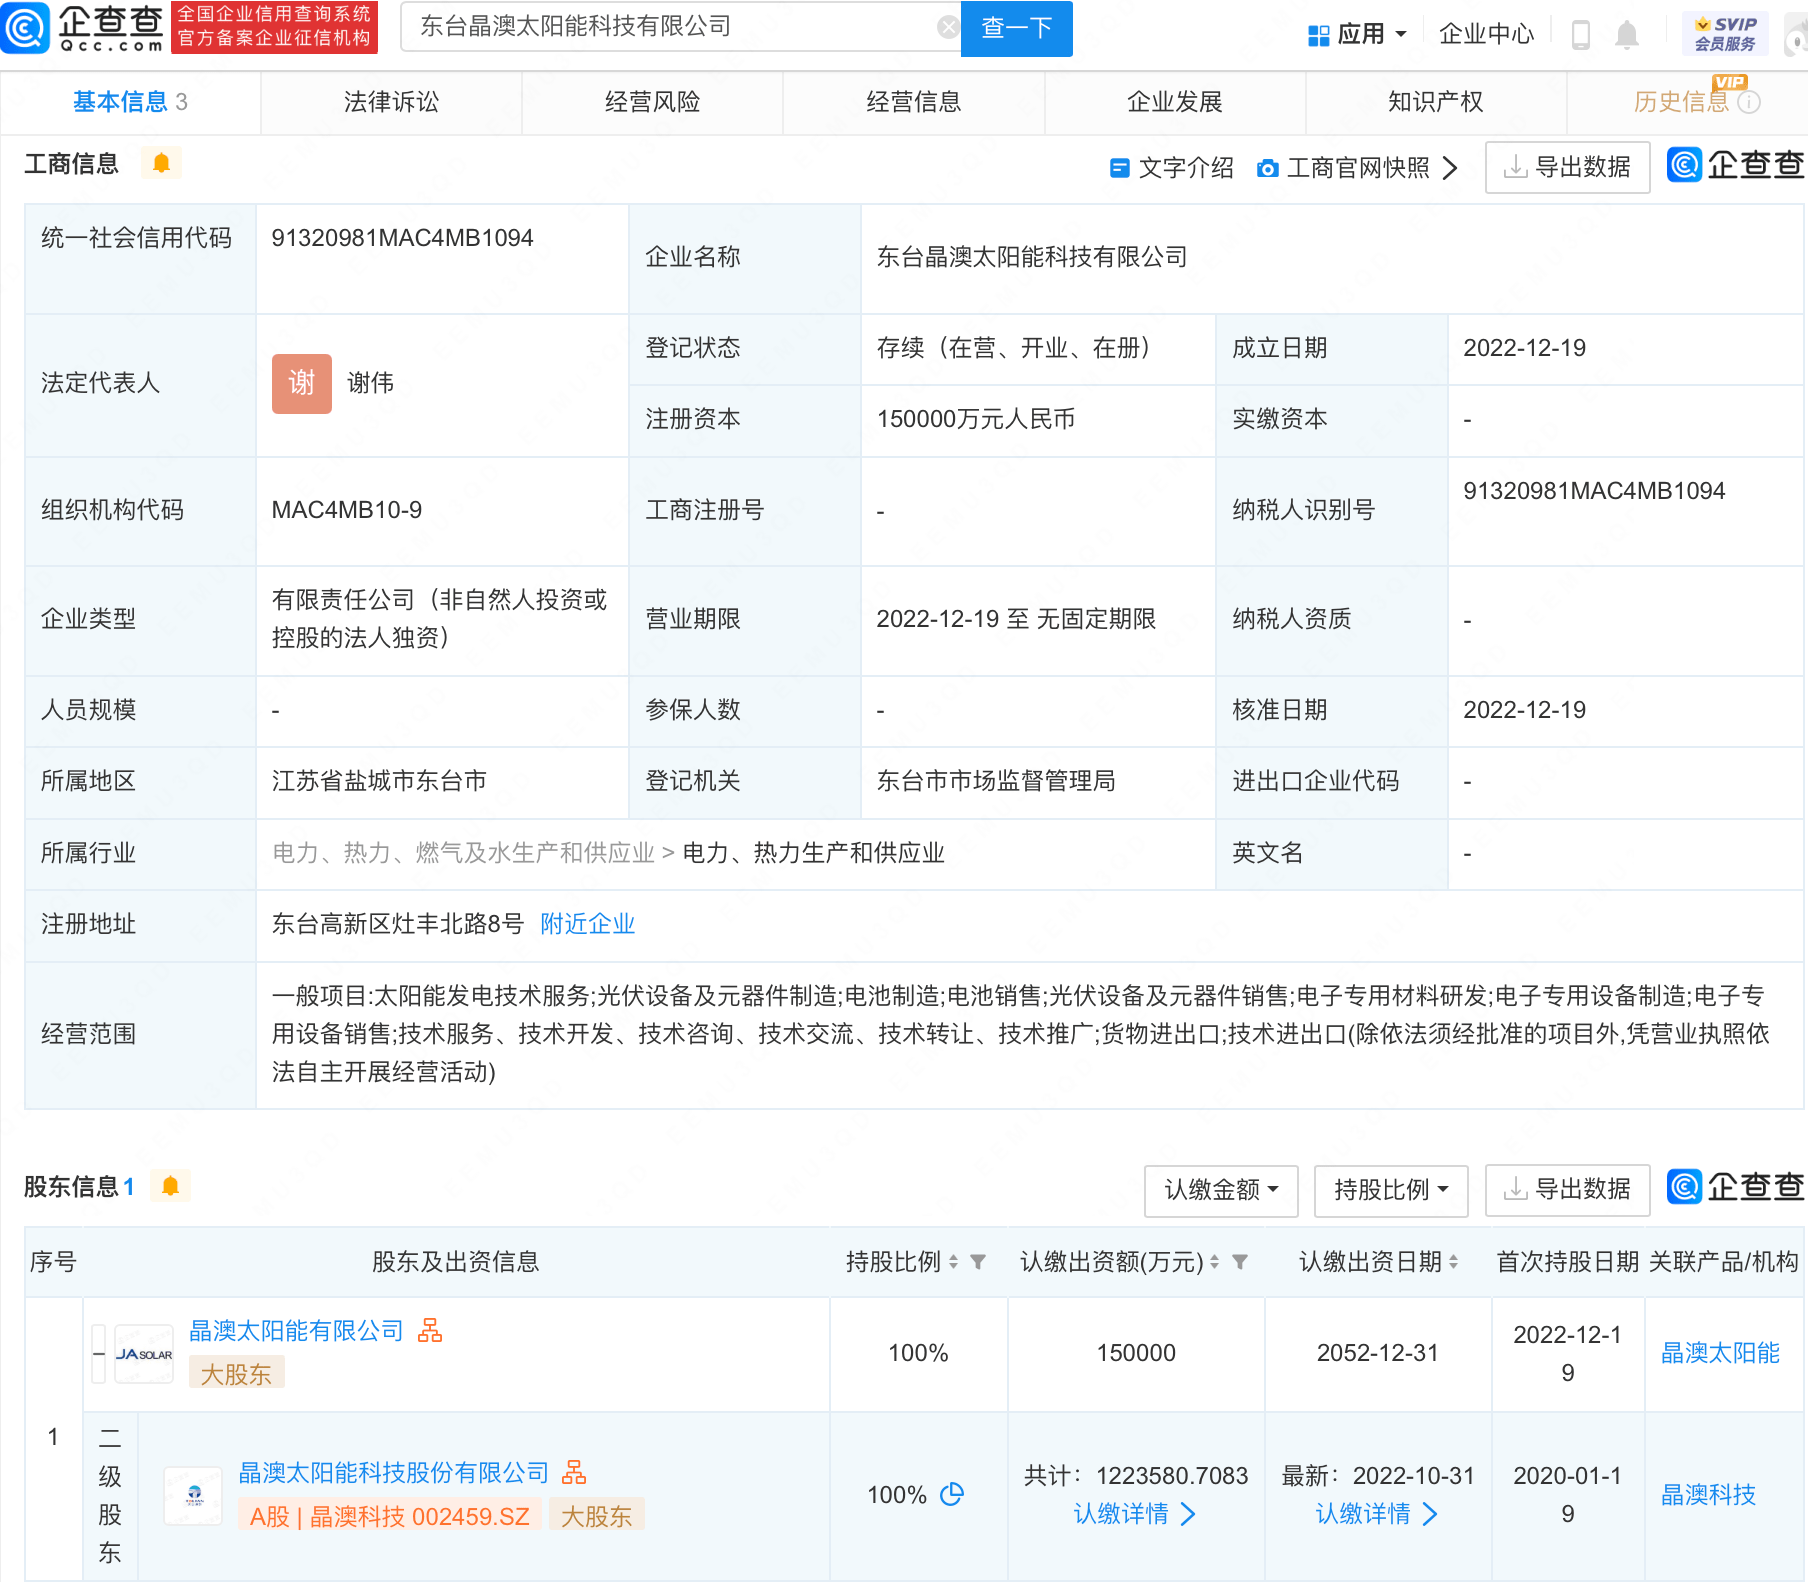Open related product 晶澳科技
The width and height of the screenshot is (1808, 1582).
coord(1708,1495)
